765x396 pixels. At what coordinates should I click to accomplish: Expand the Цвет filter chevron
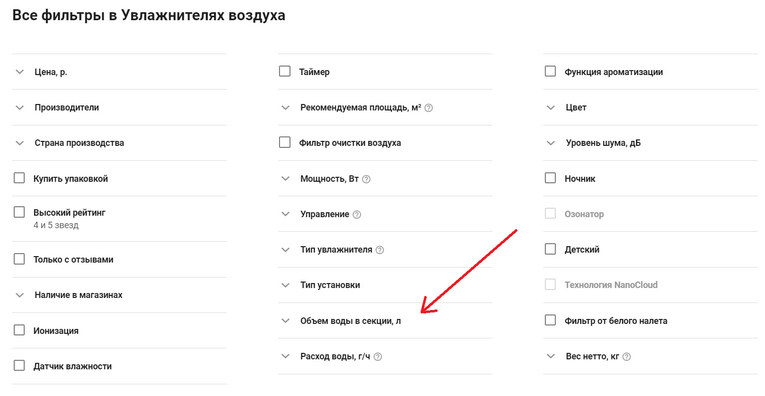551,107
